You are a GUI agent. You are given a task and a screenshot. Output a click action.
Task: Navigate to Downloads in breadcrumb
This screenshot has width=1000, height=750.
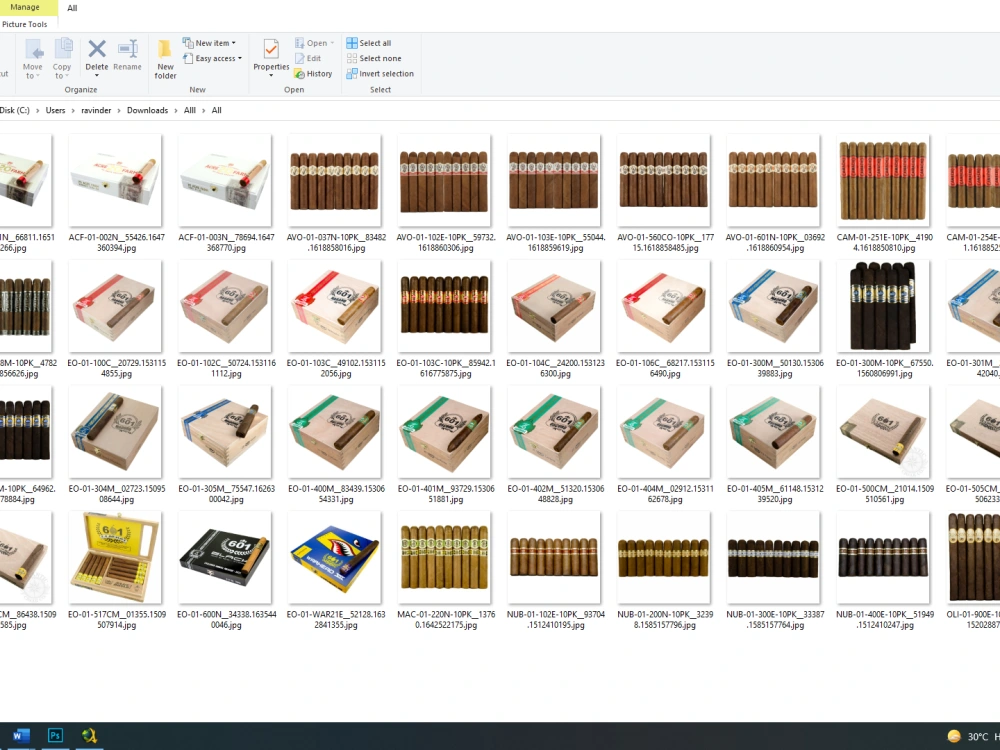[x=147, y=110]
